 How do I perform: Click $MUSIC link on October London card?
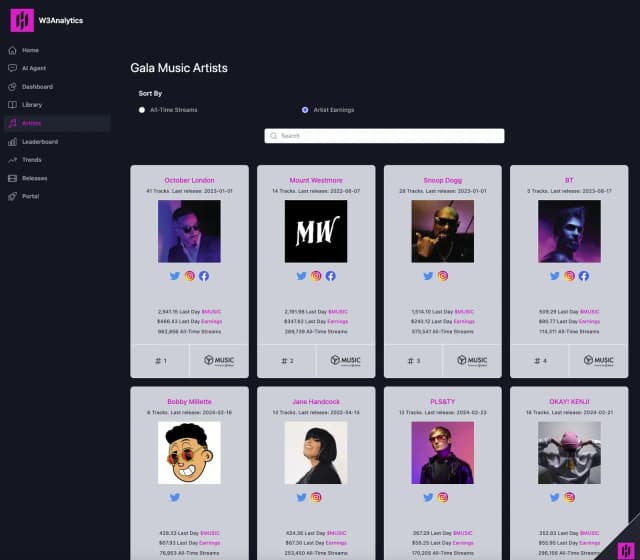pyautogui.click(x=211, y=312)
